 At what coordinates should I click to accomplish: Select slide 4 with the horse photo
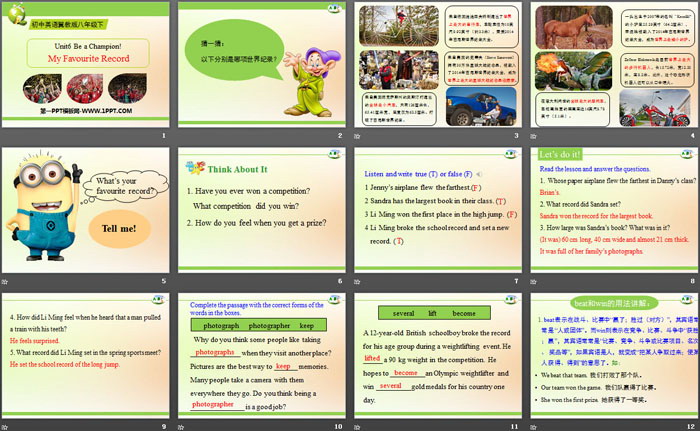coord(615,65)
